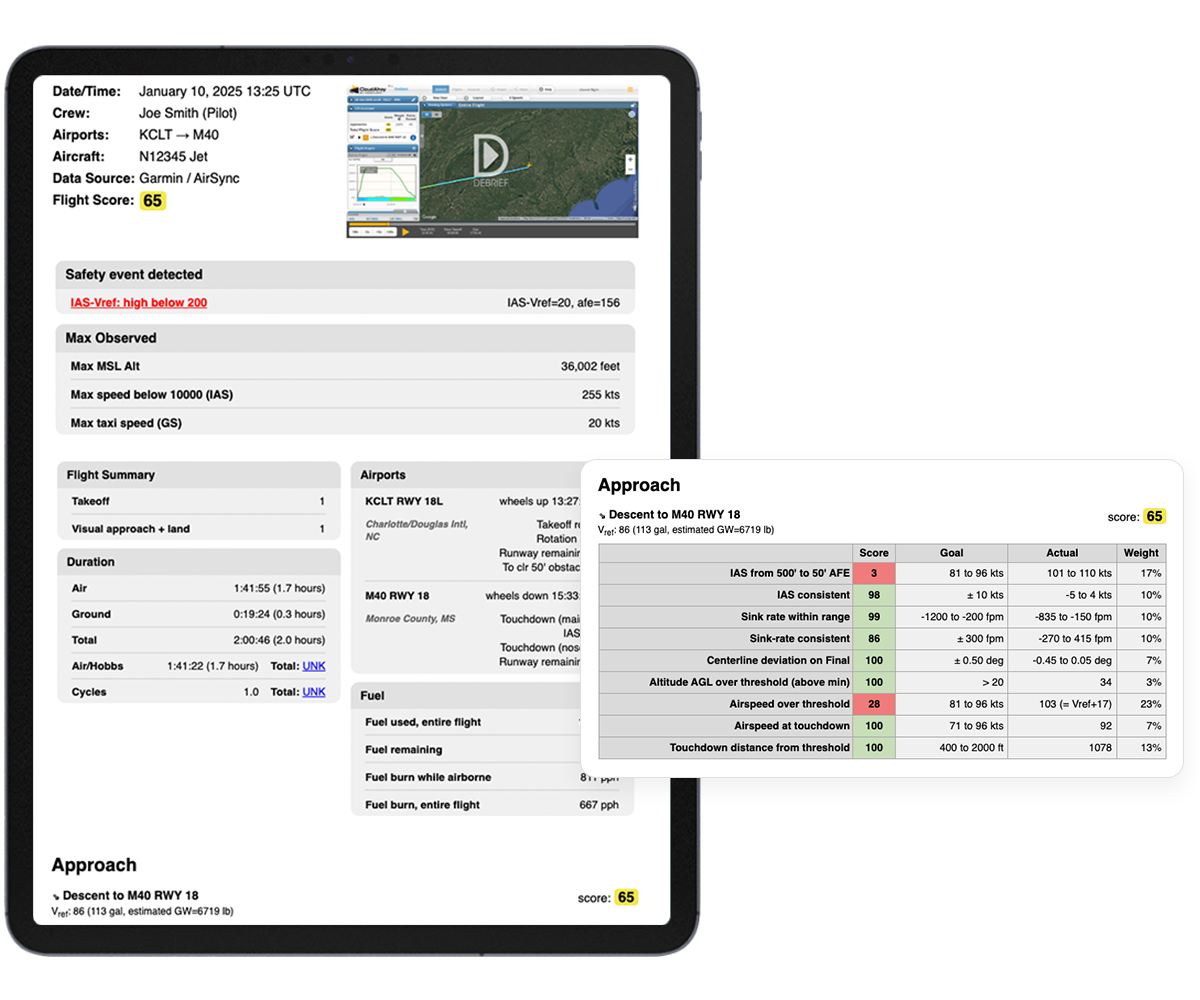The height and width of the screenshot is (1000, 1200).
Task: Click the map zoom-out minus icon
Action: click(x=630, y=169)
